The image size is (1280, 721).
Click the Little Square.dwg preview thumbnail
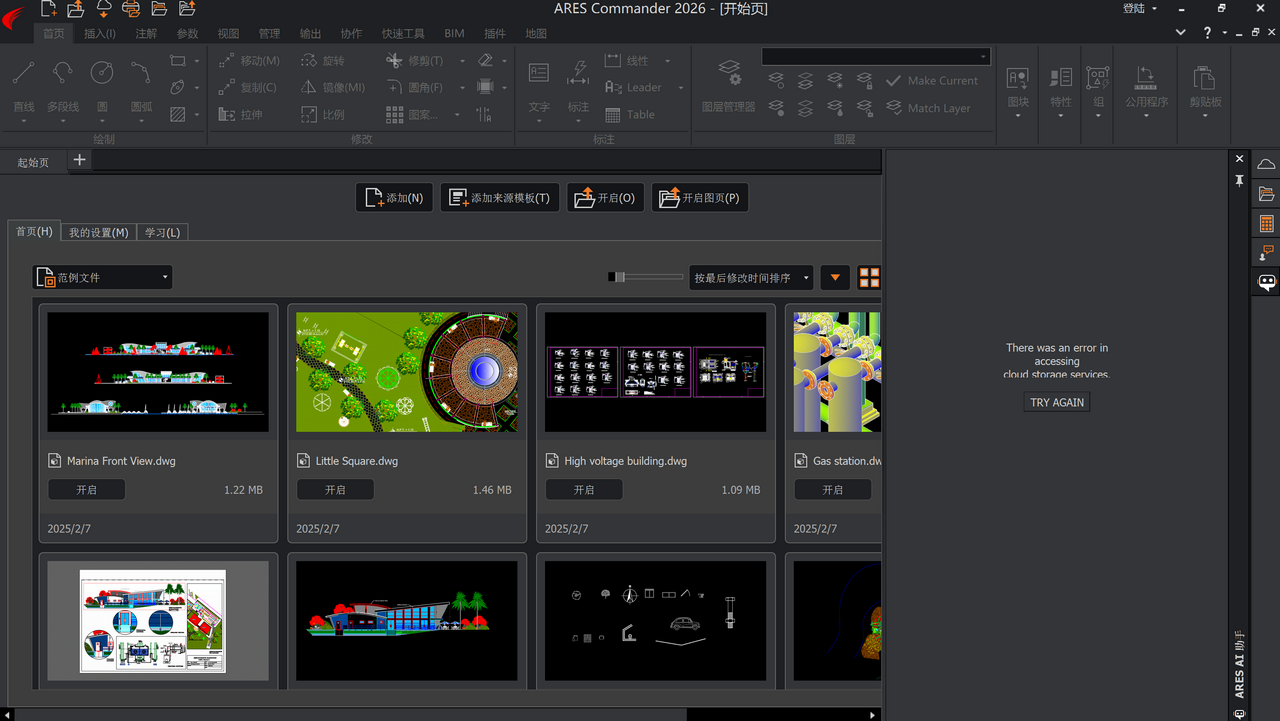click(x=406, y=371)
